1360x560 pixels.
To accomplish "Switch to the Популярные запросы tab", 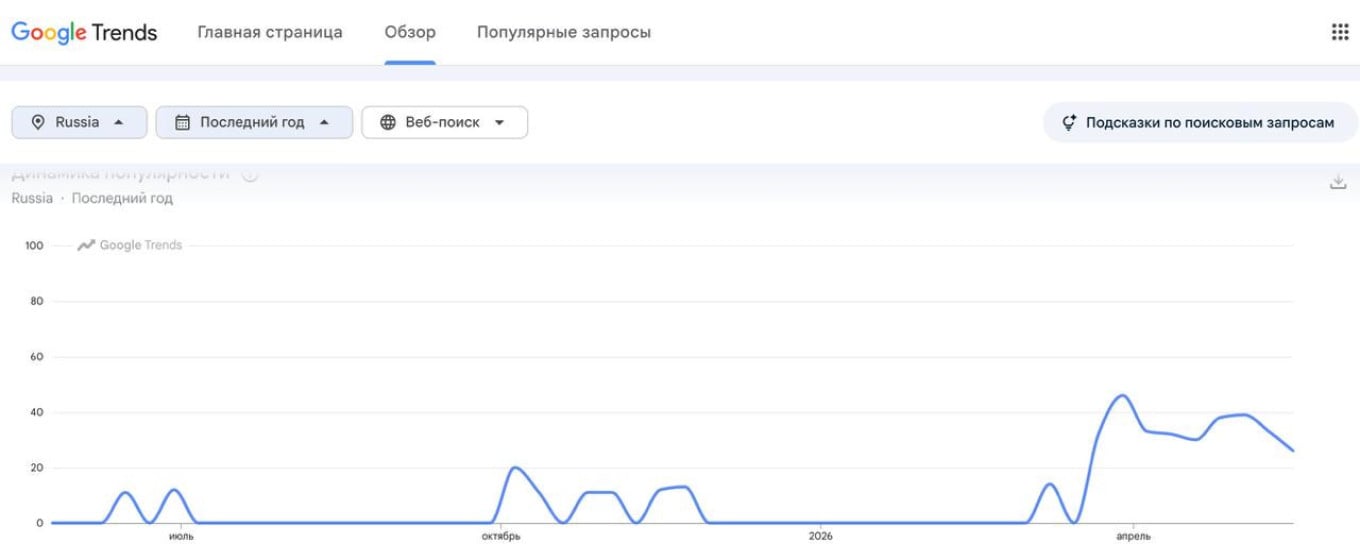I will click(564, 32).
